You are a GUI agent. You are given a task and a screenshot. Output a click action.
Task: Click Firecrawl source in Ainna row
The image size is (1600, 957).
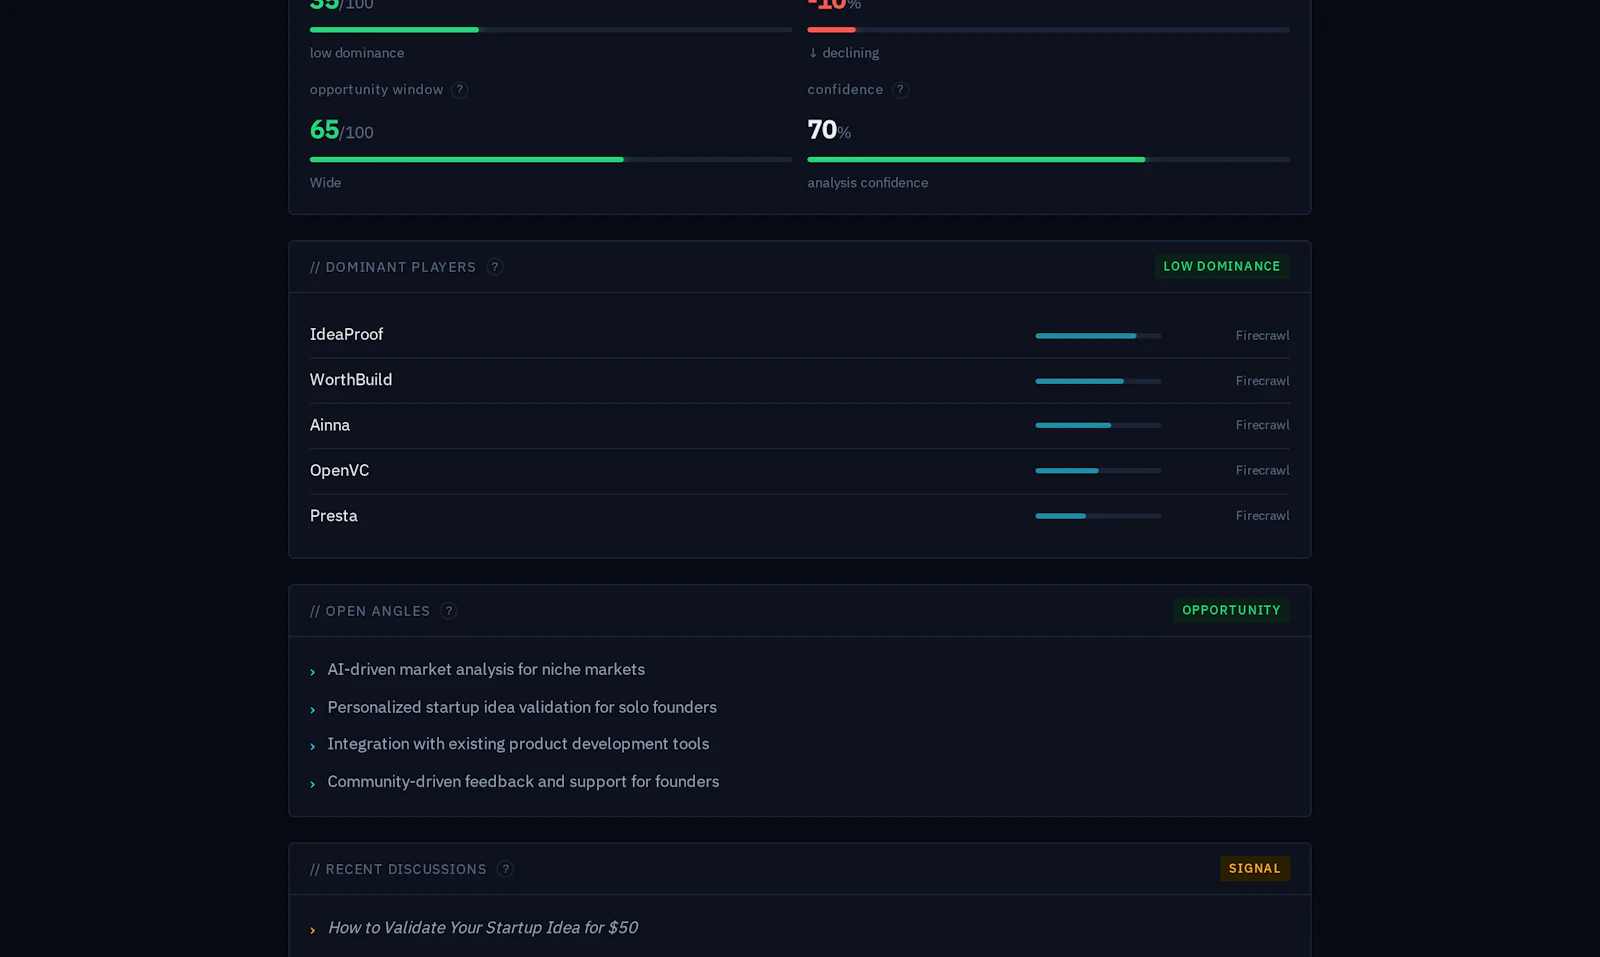point(1262,425)
